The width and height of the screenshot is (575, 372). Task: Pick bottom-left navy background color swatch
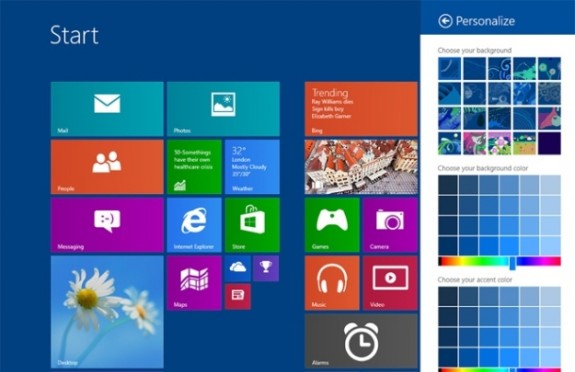pyautogui.click(x=448, y=246)
